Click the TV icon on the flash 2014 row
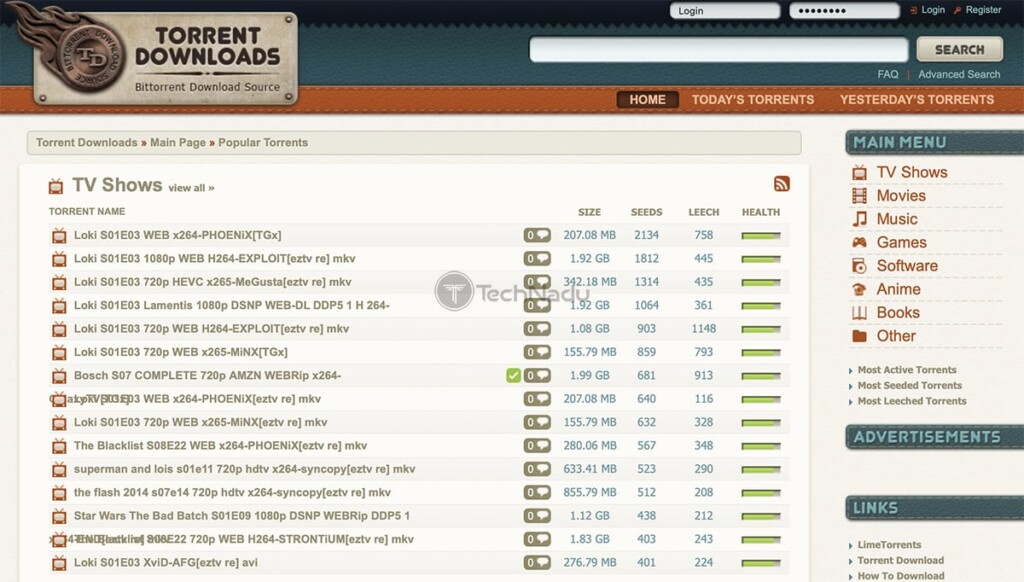Image resolution: width=1024 pixels, height=582 pixels. pyautogui.click(x=59, y=493)
